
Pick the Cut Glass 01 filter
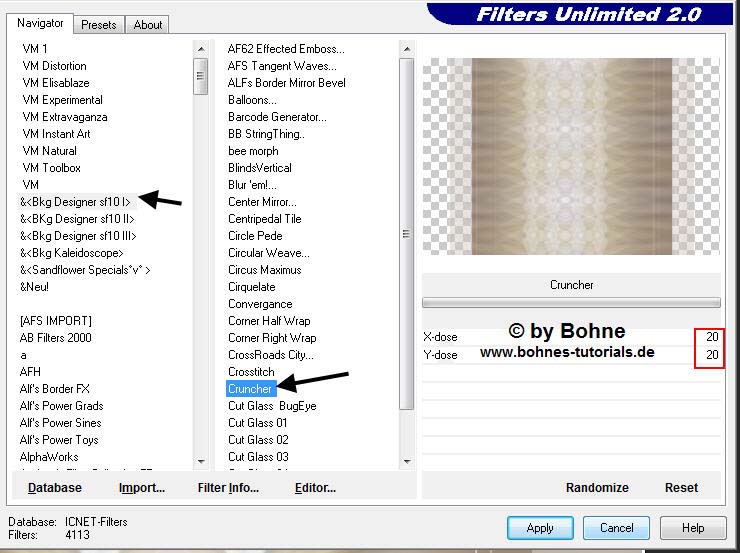click(258, 423)
